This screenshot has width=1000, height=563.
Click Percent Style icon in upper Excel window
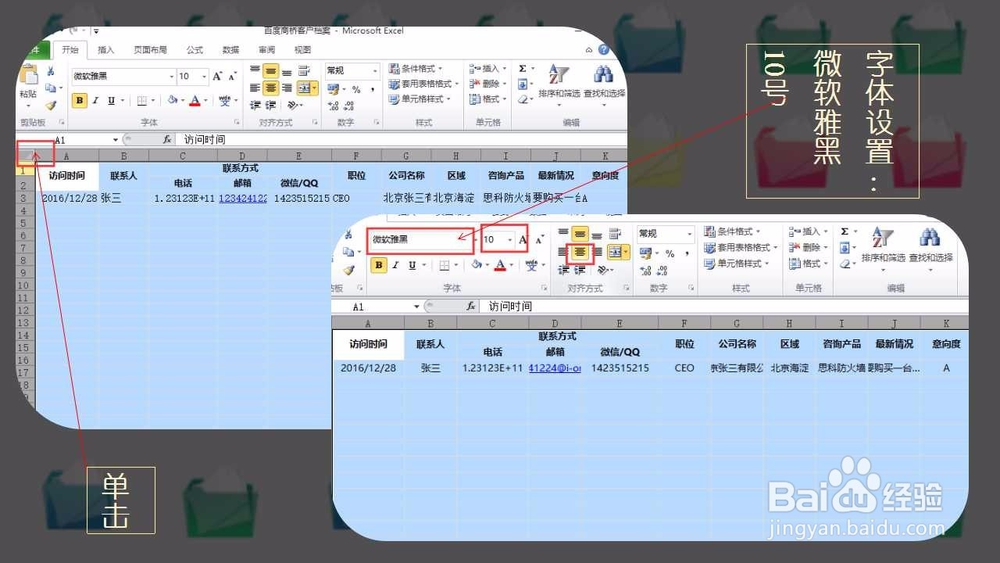[x=357, y=90]
